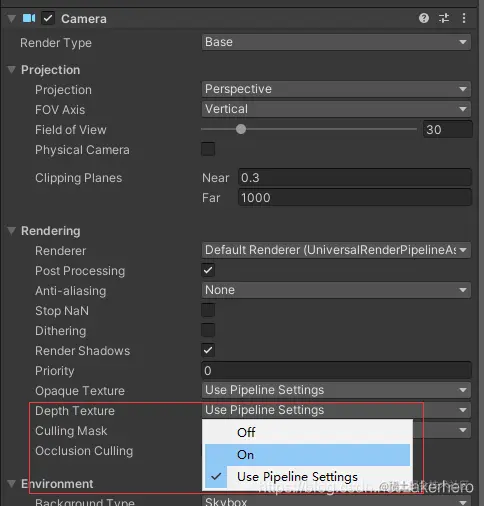Click the Field of View slider handle

(x=241, y=129)
